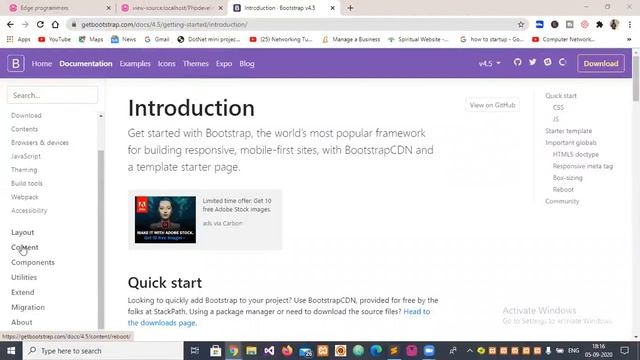This screenshot has width=640, height=360.
Task: Open Task View on the taskbar
Action: pyautogui.click(x=195, y=351)
